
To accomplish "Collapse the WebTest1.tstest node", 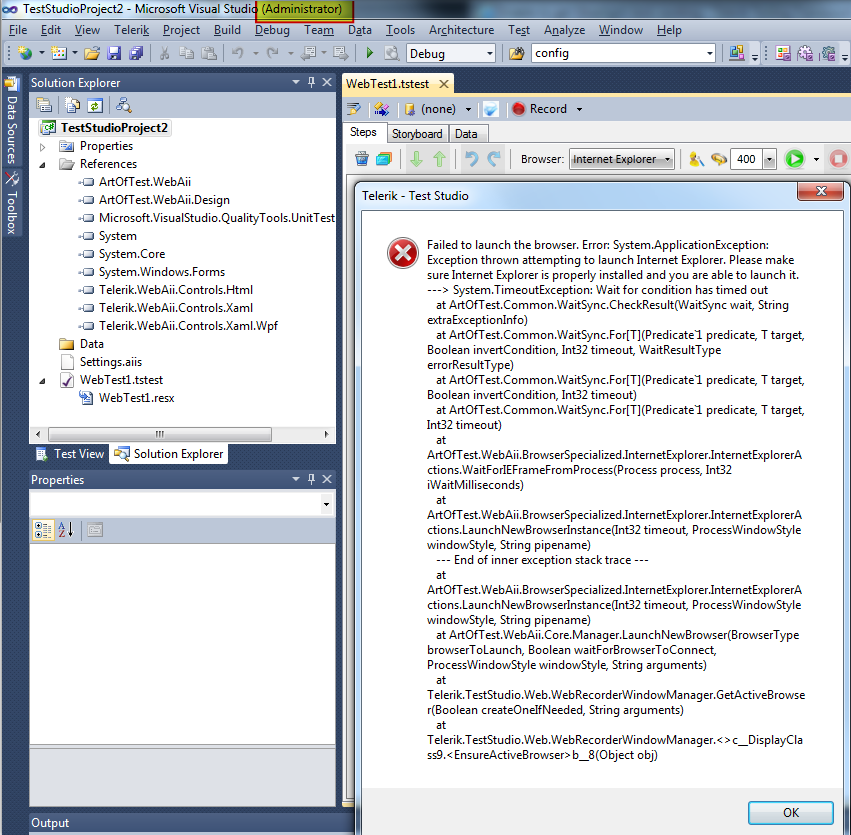I will coord(43,381).
